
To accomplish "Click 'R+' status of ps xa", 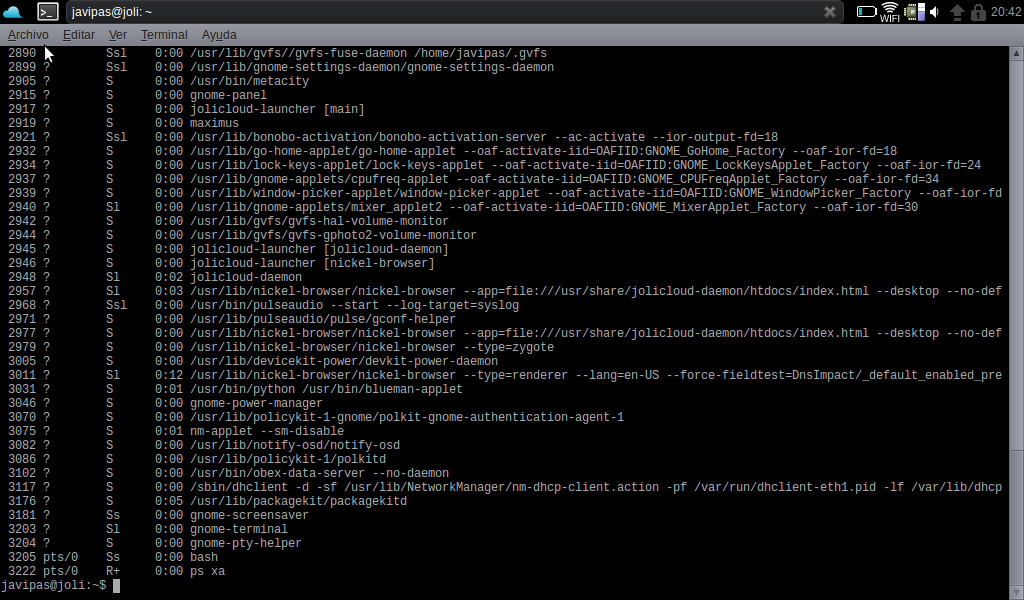I will point(113,571).
